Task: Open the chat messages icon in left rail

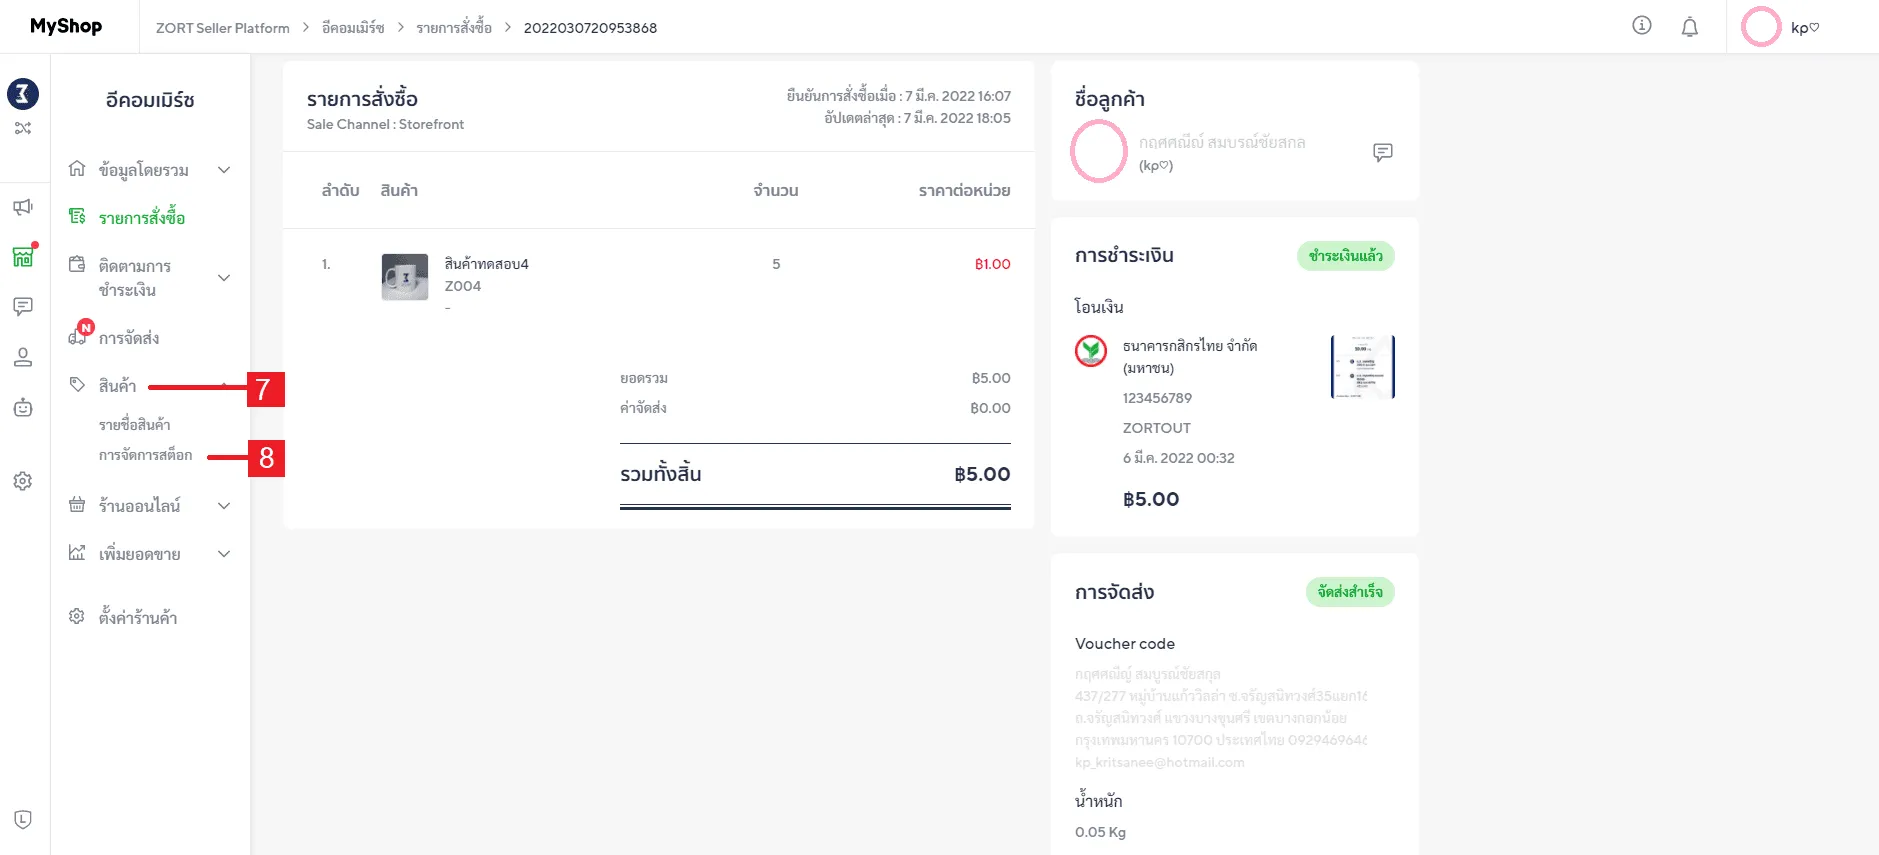Action: (23, 306)
